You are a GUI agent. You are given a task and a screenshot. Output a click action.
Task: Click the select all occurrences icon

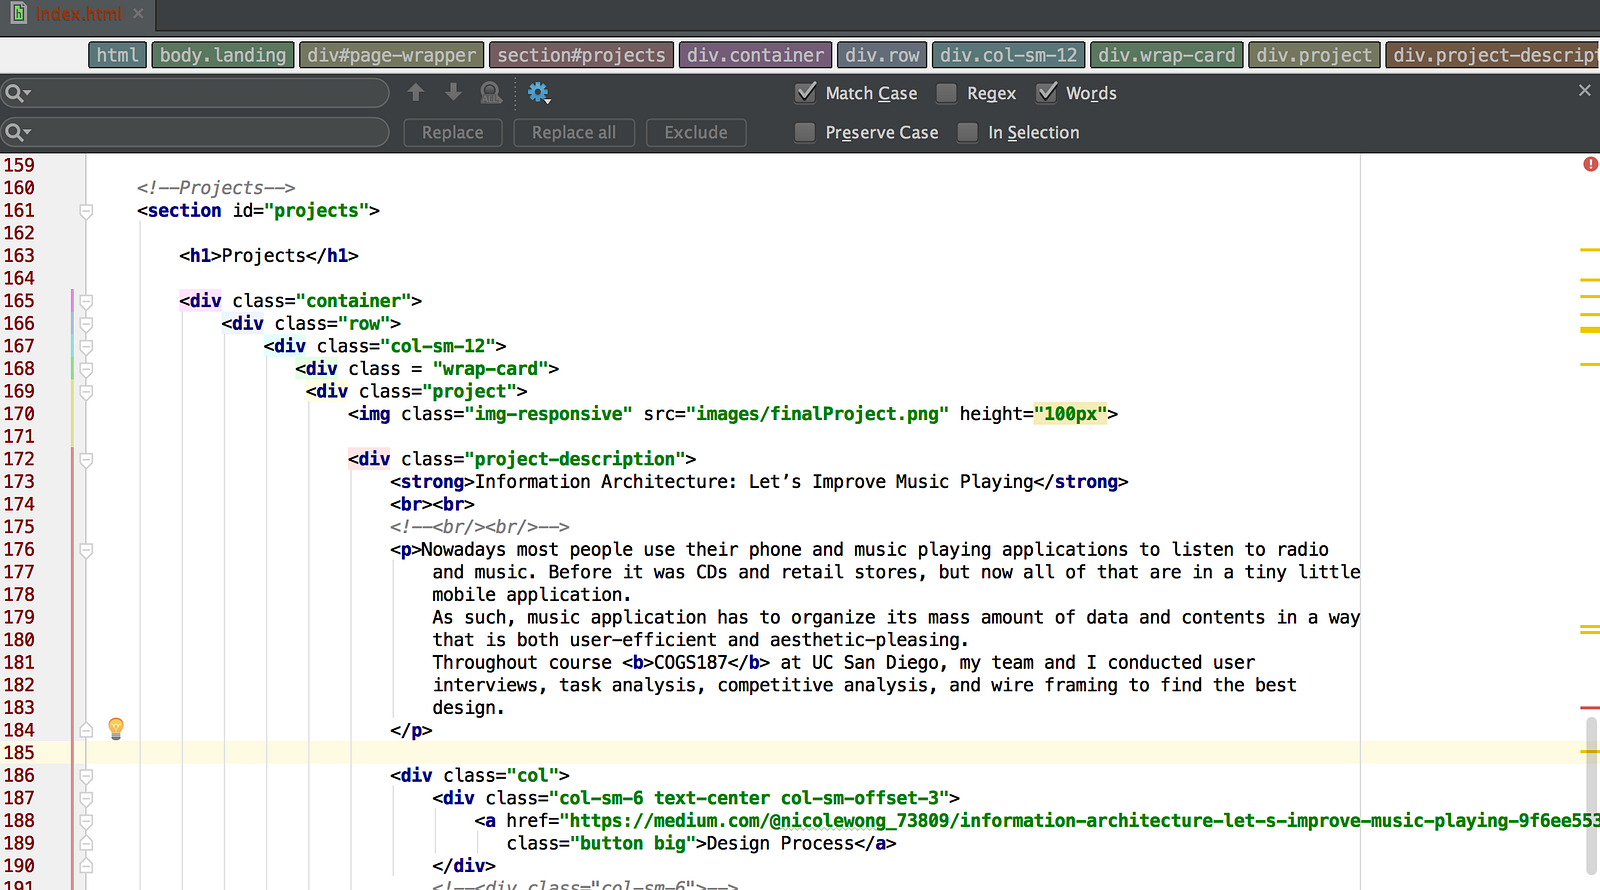pos(491,93)
